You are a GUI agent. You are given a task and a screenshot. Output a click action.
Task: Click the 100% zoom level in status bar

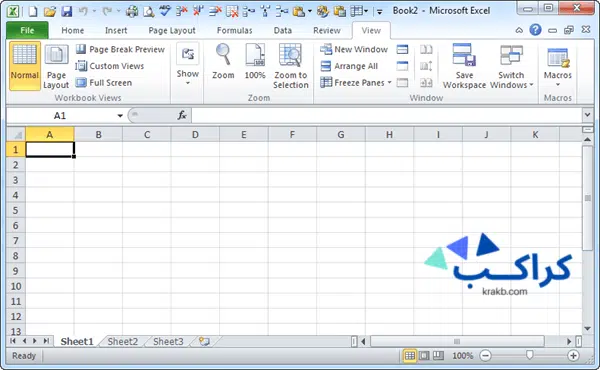click(463, 356)
